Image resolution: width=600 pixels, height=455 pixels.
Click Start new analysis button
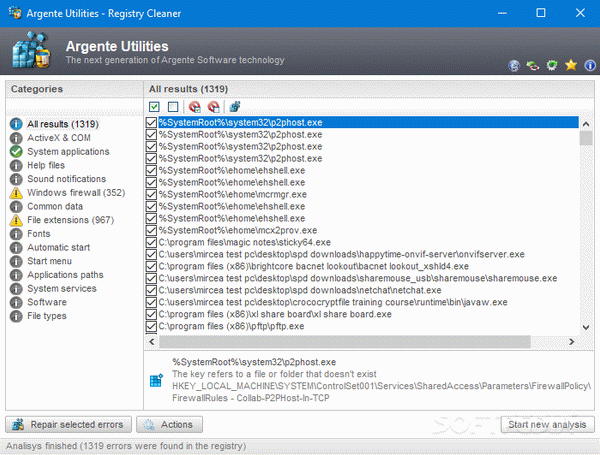(547, 424)
